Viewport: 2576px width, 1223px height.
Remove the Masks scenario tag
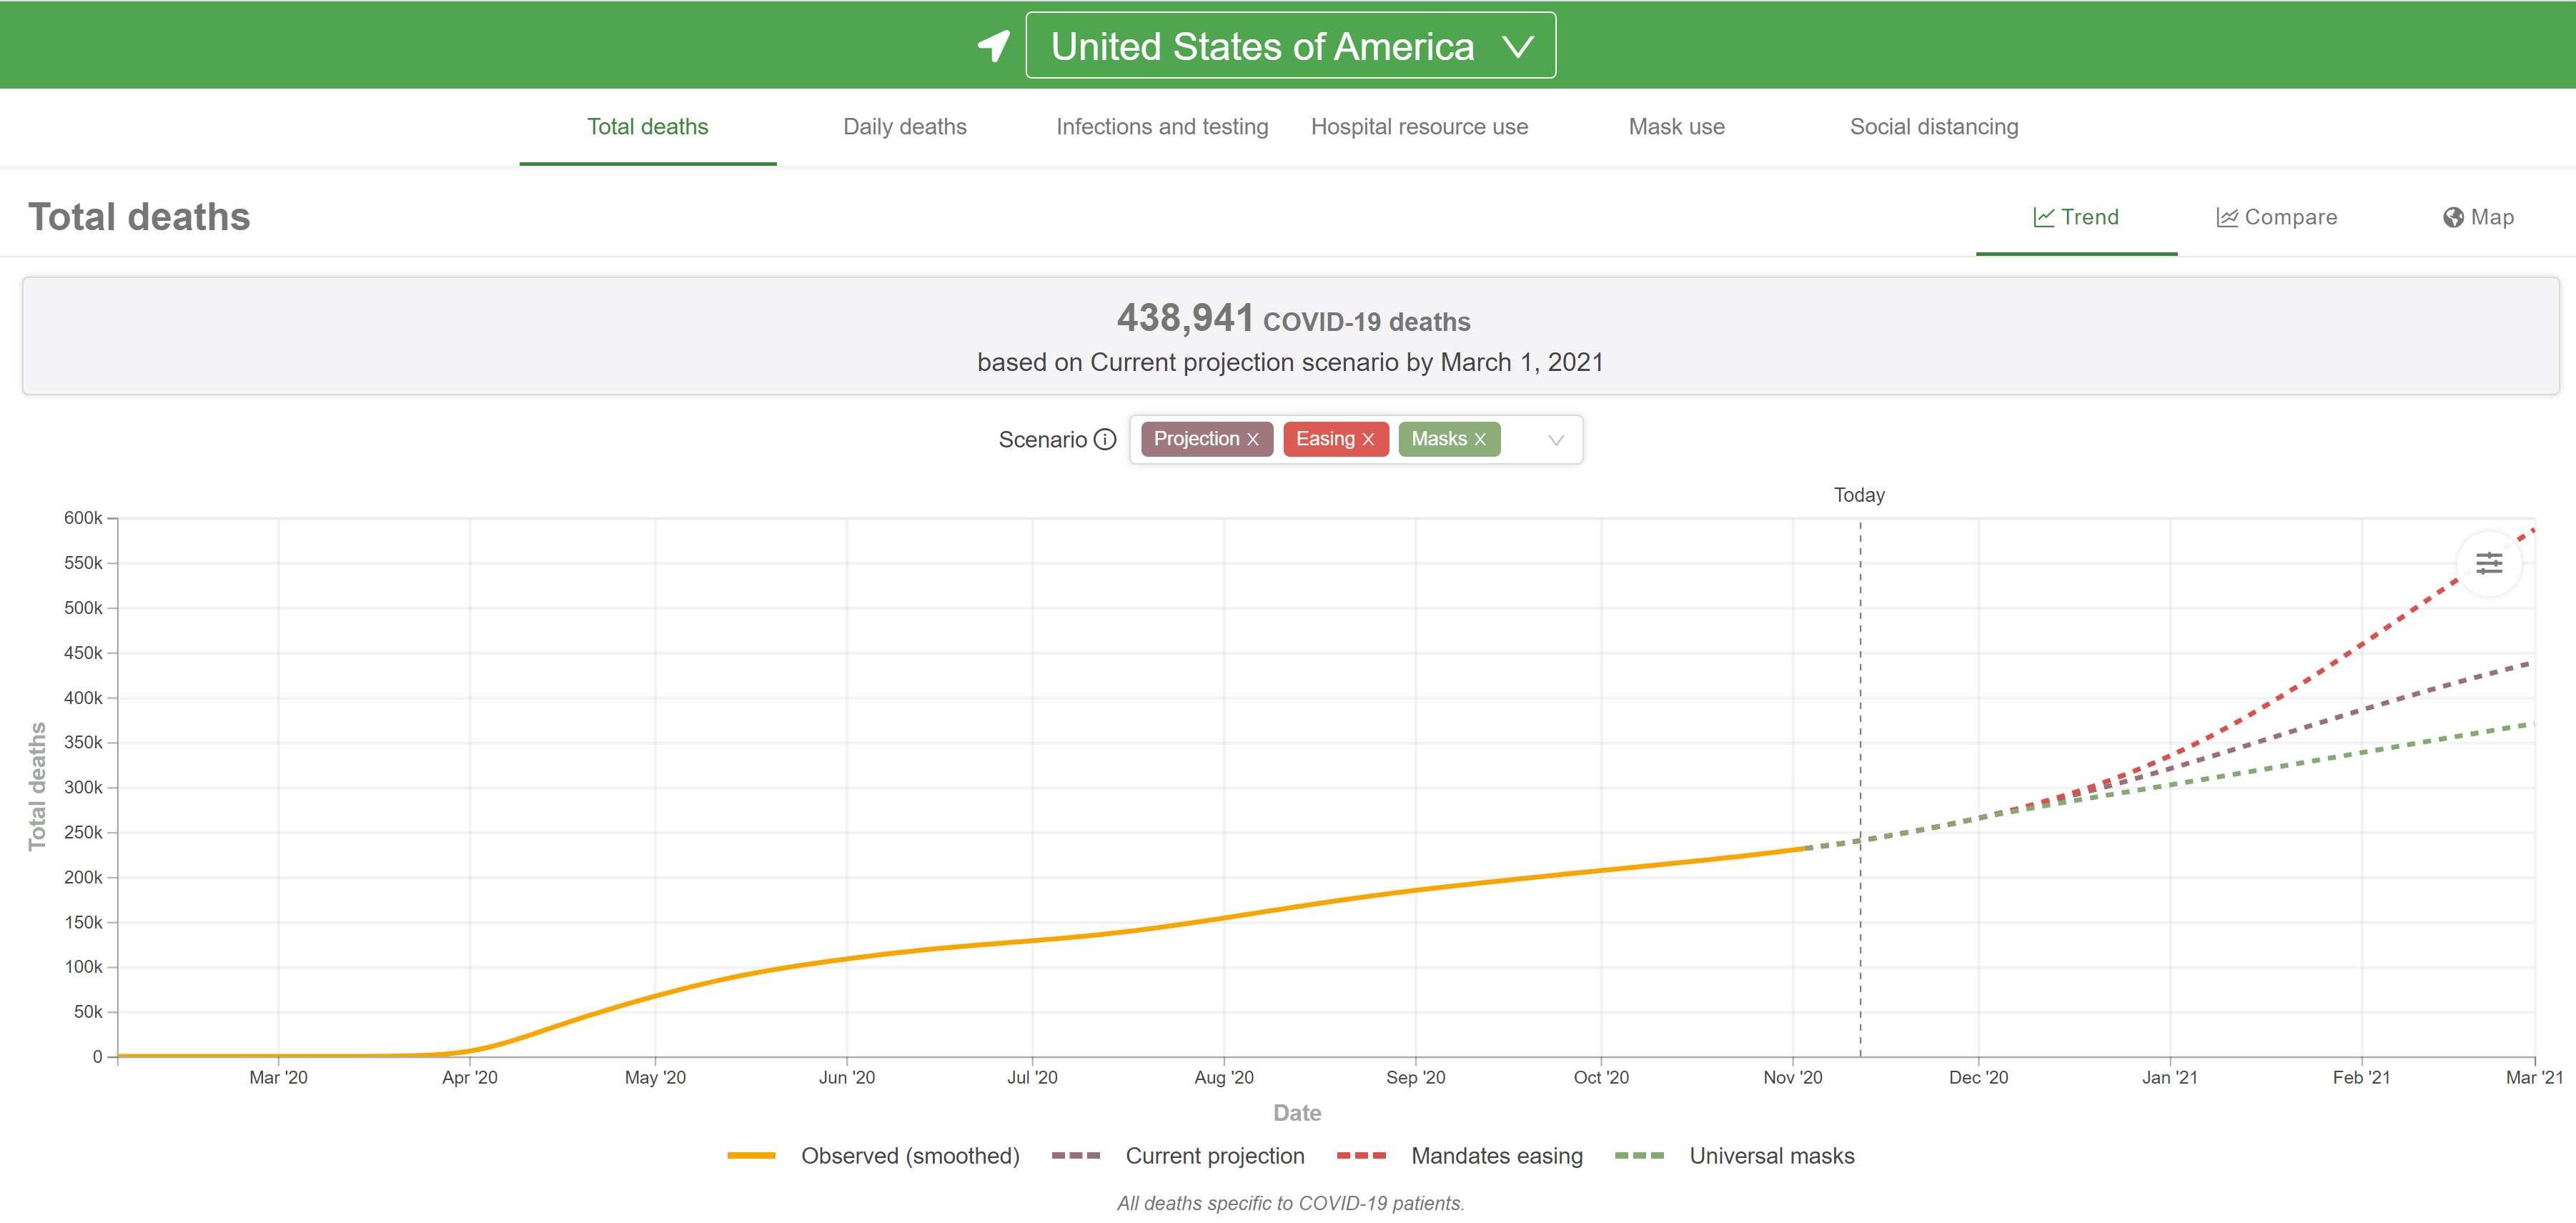pos(1480,440)
